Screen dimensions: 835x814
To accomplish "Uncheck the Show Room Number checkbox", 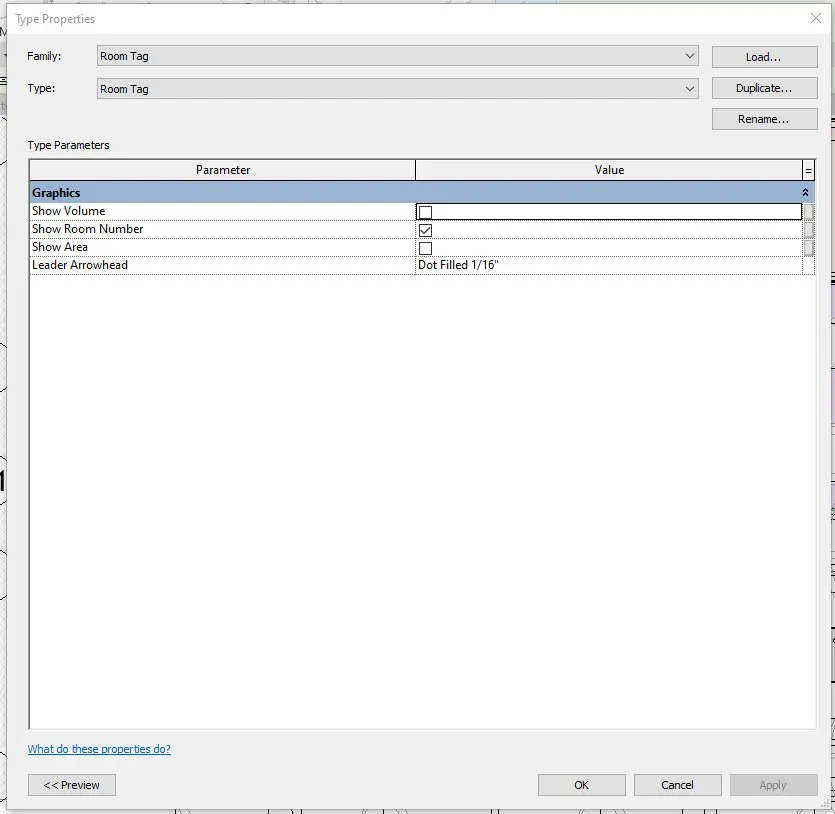I will coord(425,230).
